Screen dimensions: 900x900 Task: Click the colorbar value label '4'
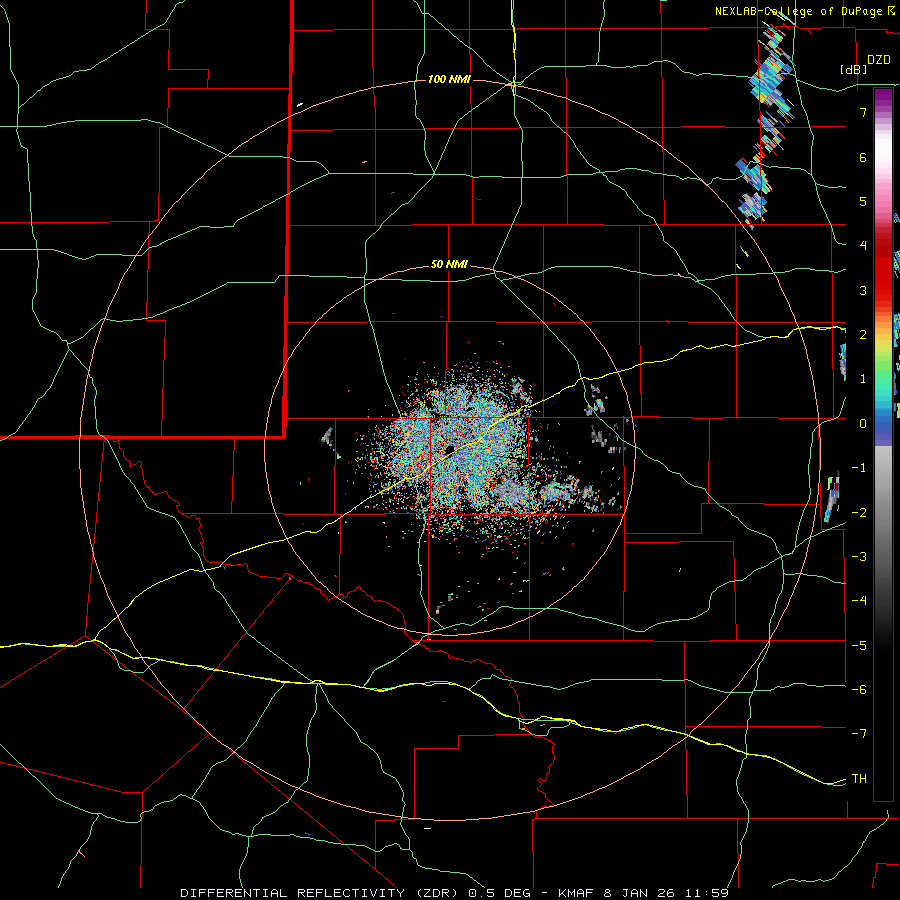863,245
